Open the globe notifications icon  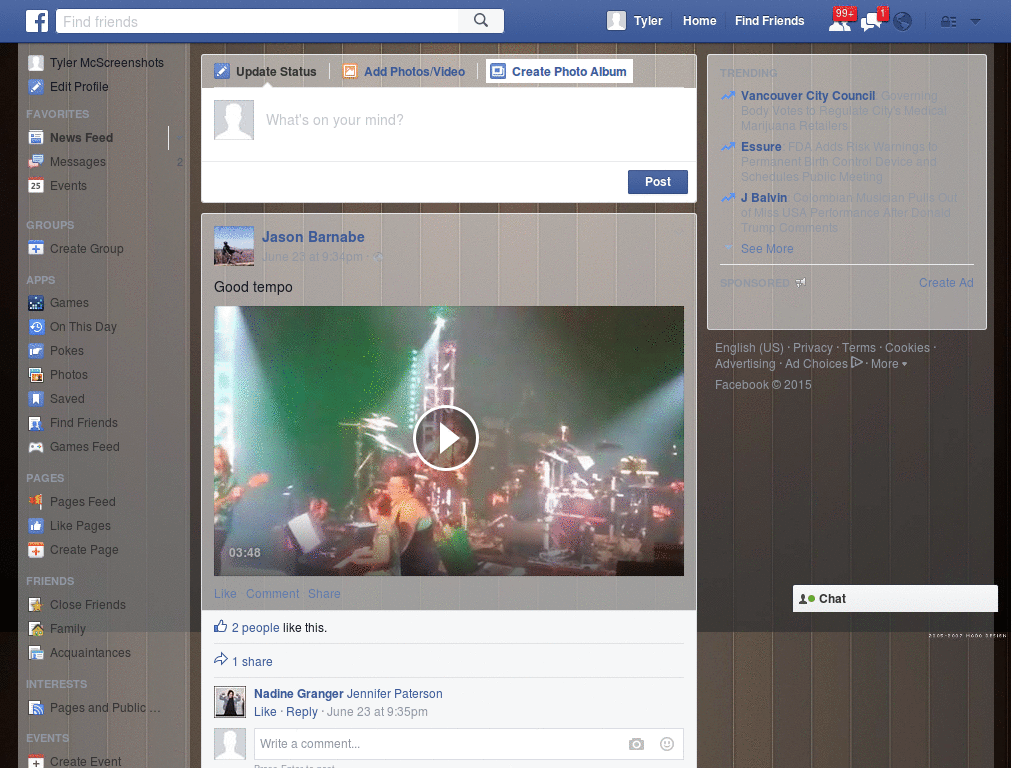(x=903, y=22)
